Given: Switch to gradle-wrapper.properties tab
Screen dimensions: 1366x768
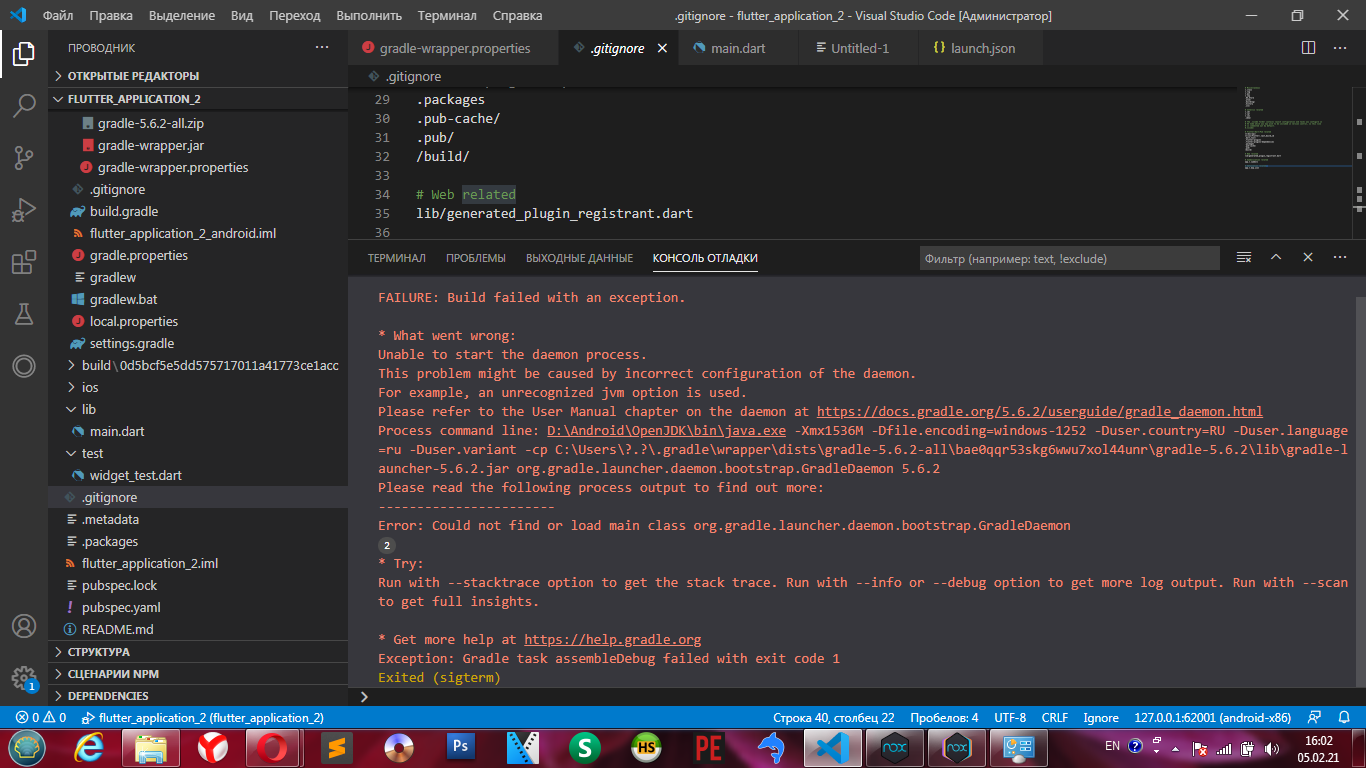Looking at the screenshot, I should (x=455, y=48).
